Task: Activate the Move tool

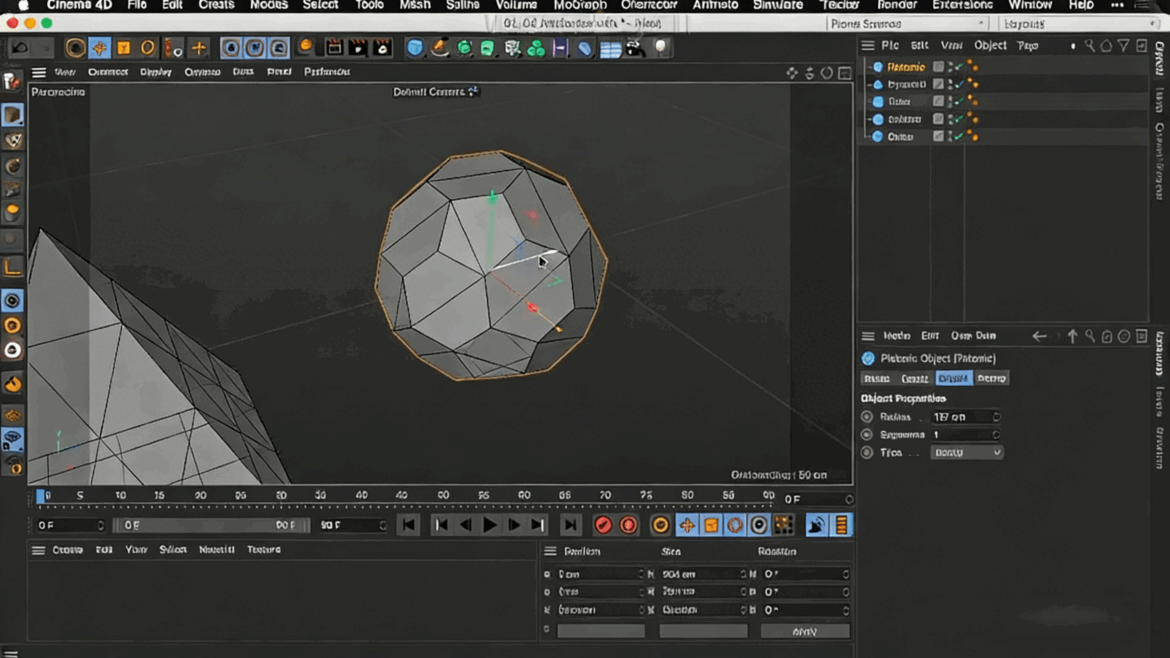Action: (98, 47)
